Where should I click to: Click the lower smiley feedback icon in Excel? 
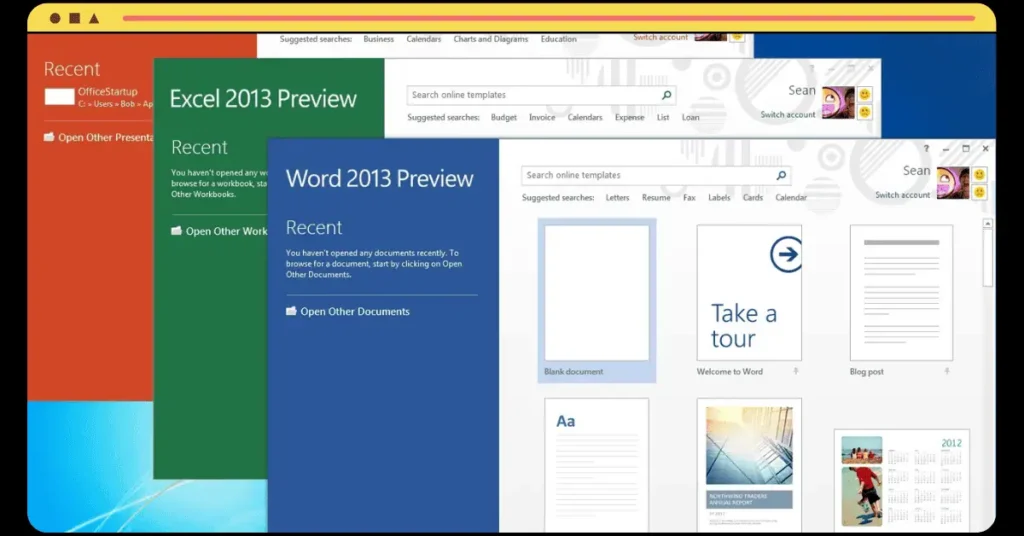pyautogui.click(x=865, y=112)
